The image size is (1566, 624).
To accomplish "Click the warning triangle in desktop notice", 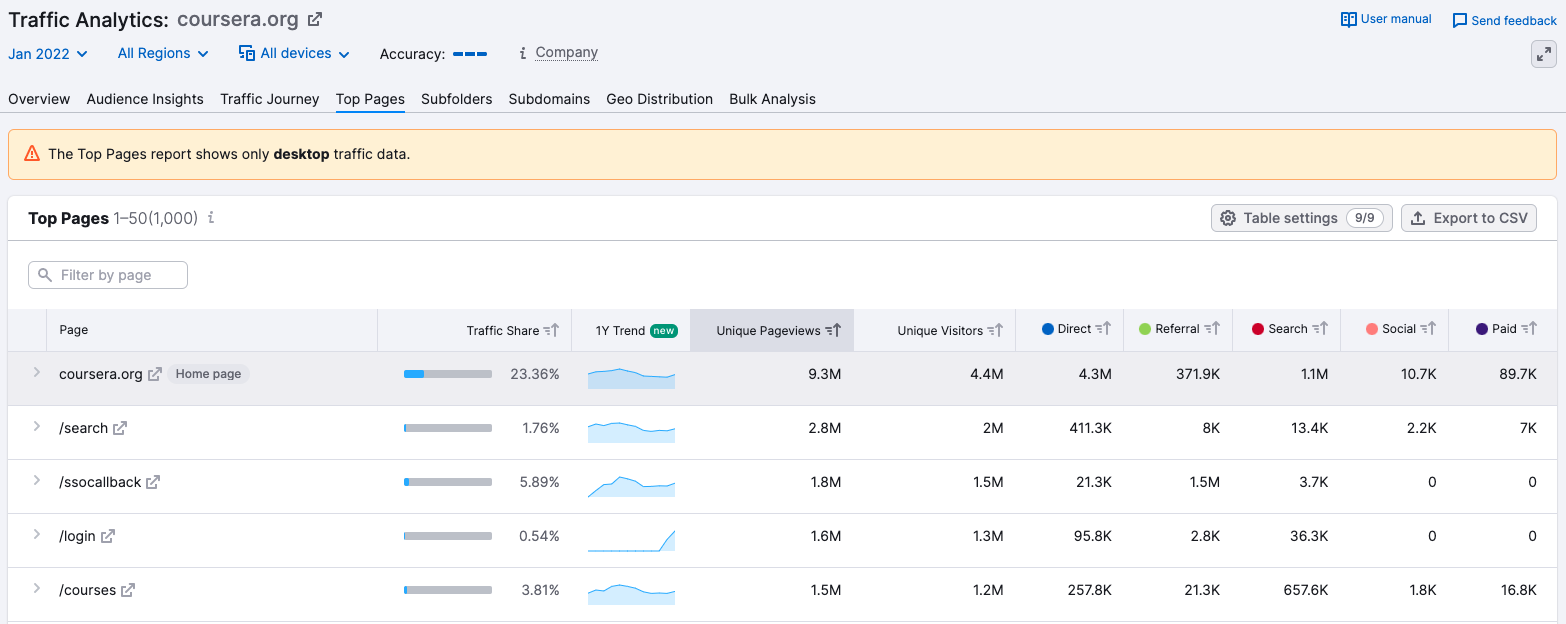I will pos(32,154).
